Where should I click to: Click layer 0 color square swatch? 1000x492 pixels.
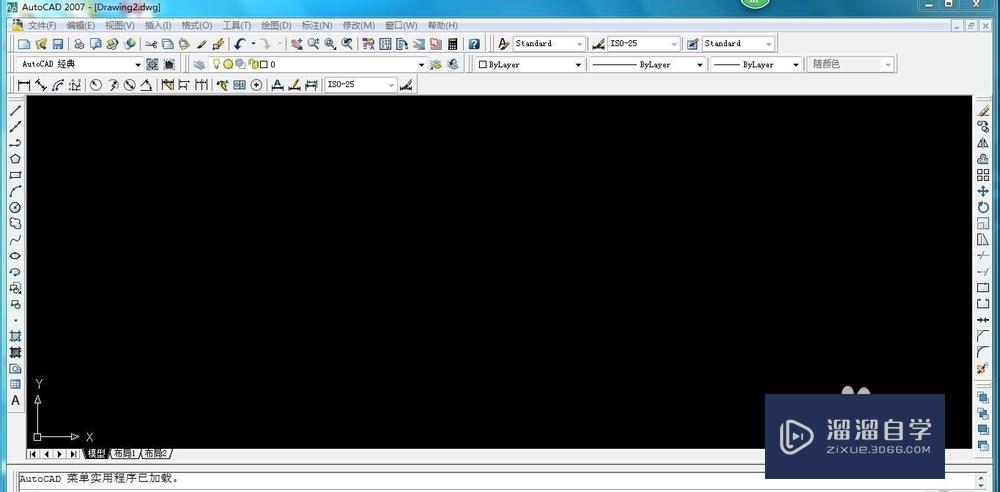[263, 64]
